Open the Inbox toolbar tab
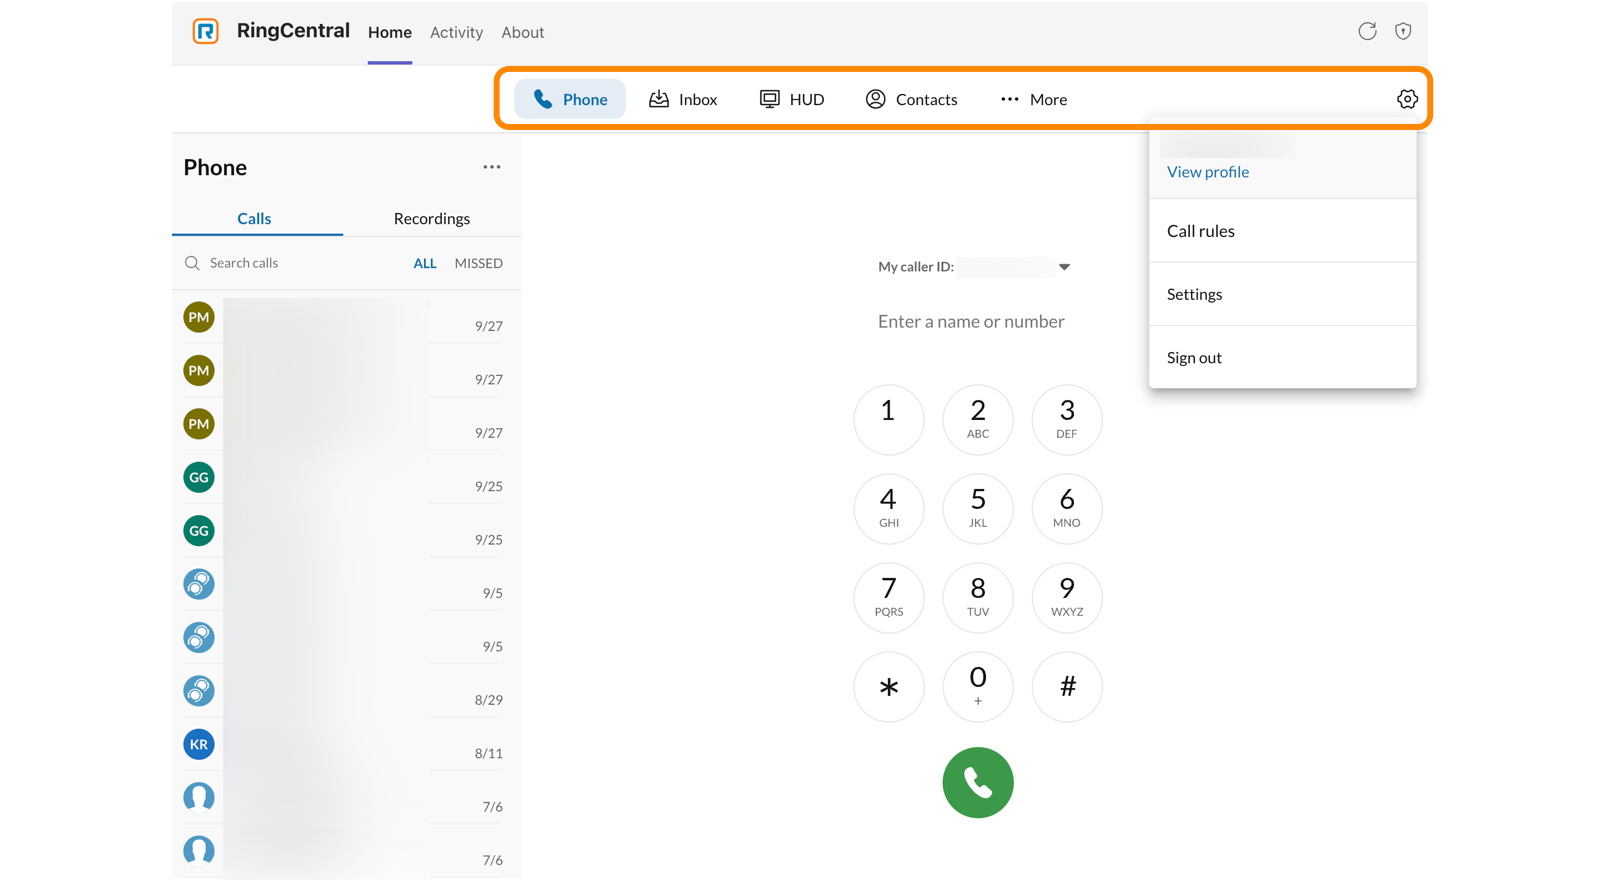This screenshot has height=880, width=1600. (683, 99)
